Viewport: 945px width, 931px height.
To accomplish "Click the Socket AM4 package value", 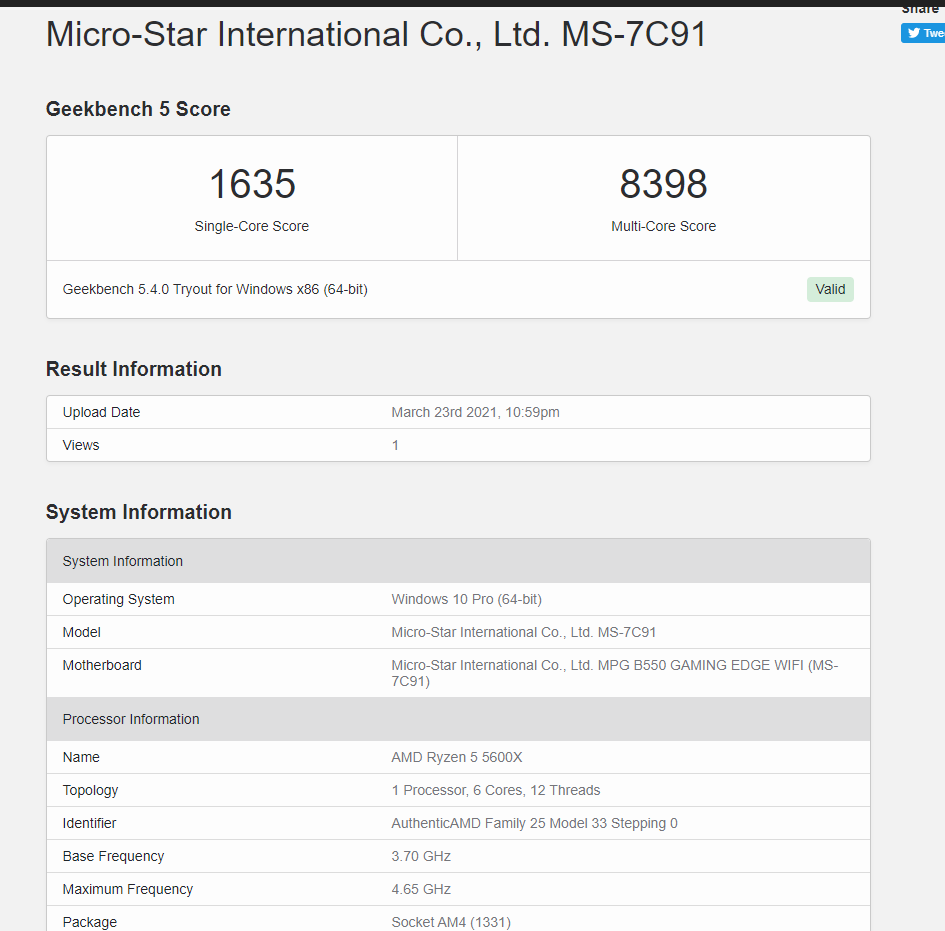I will coord(451,922).
